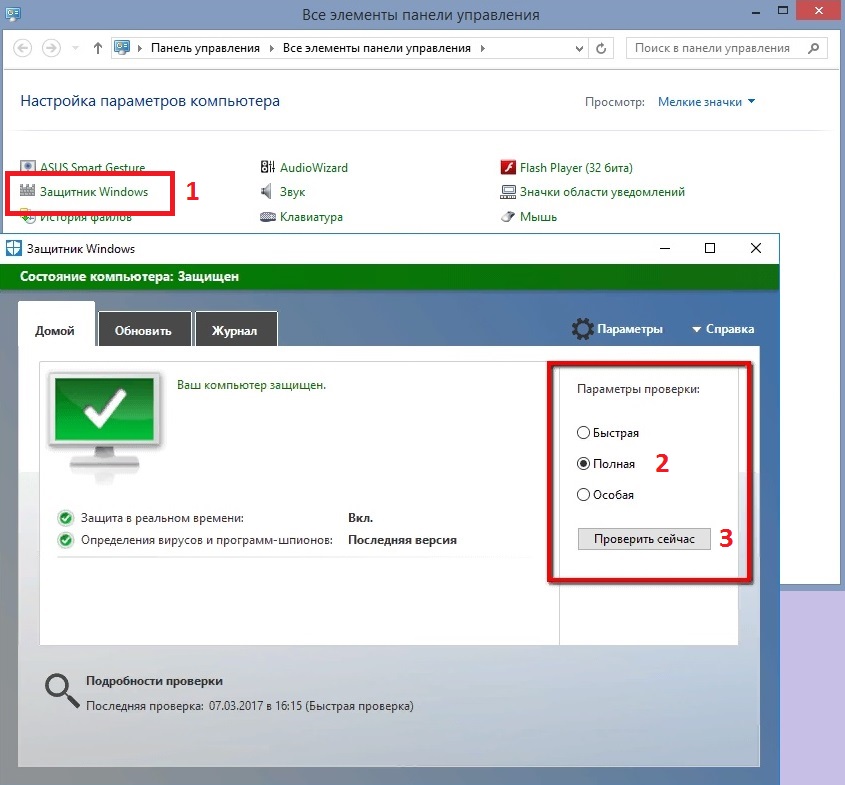Maximize the Защитник Windows window

click(710, 248)
